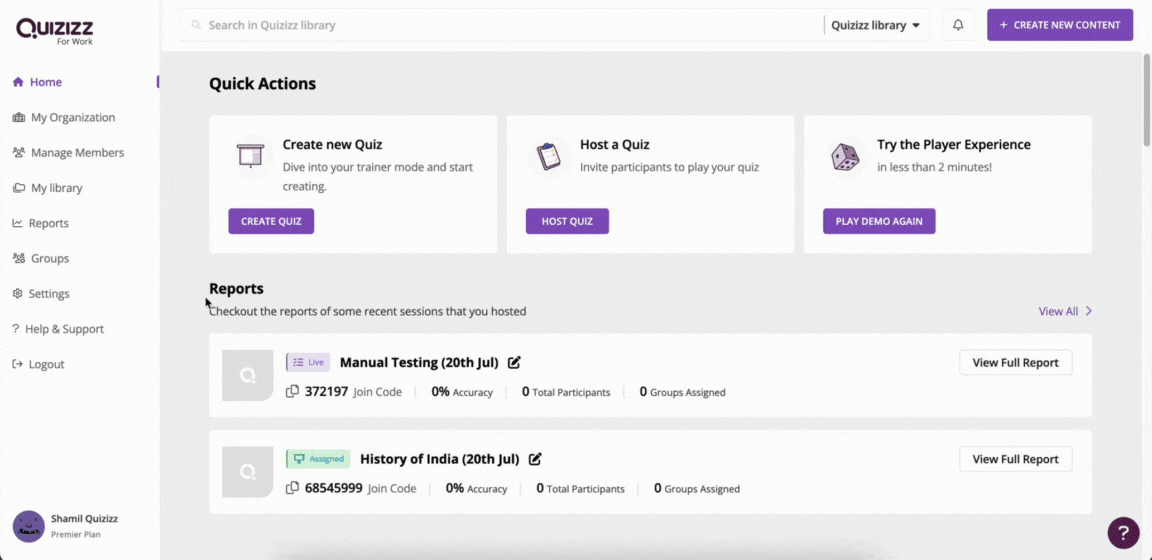Open Reports in the sidebar
The image size is (1152, 560).
click(40, 223)
